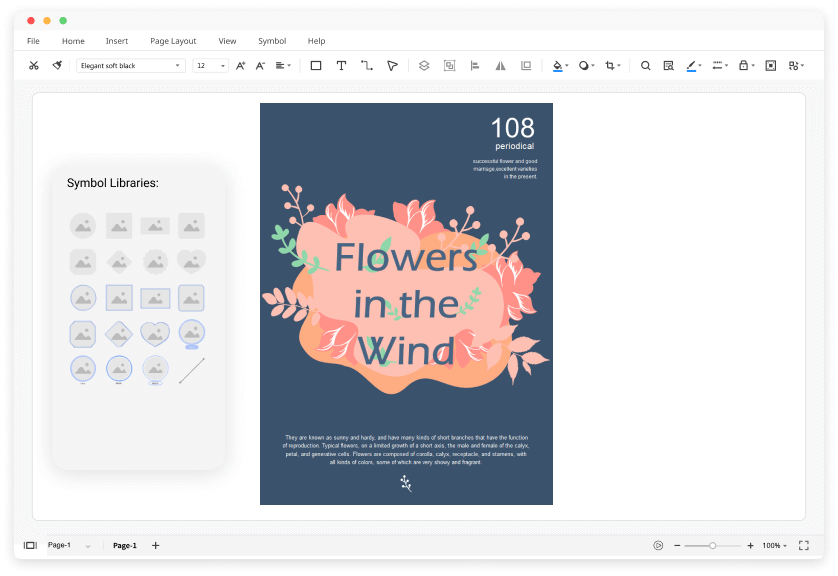Open the font name dropdown
Screen dimensions: 838x576
131,66
